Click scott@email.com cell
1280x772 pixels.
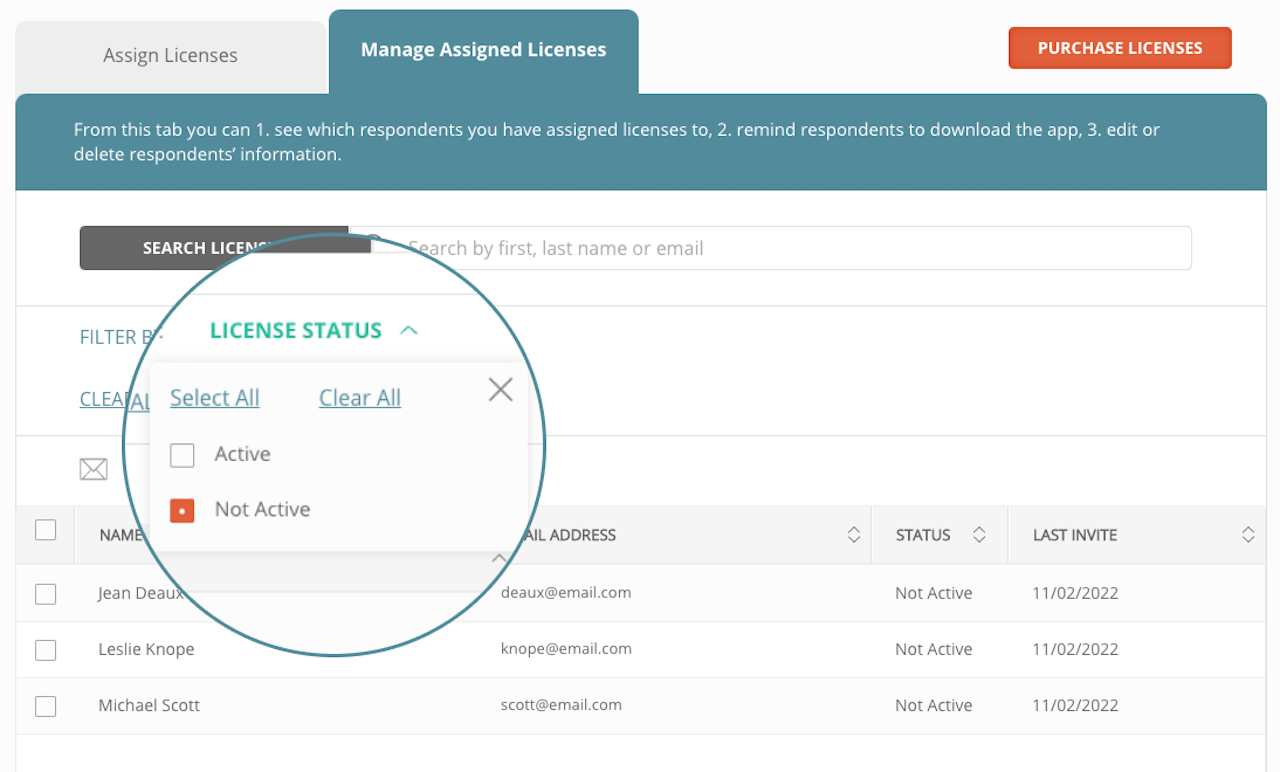561,704
